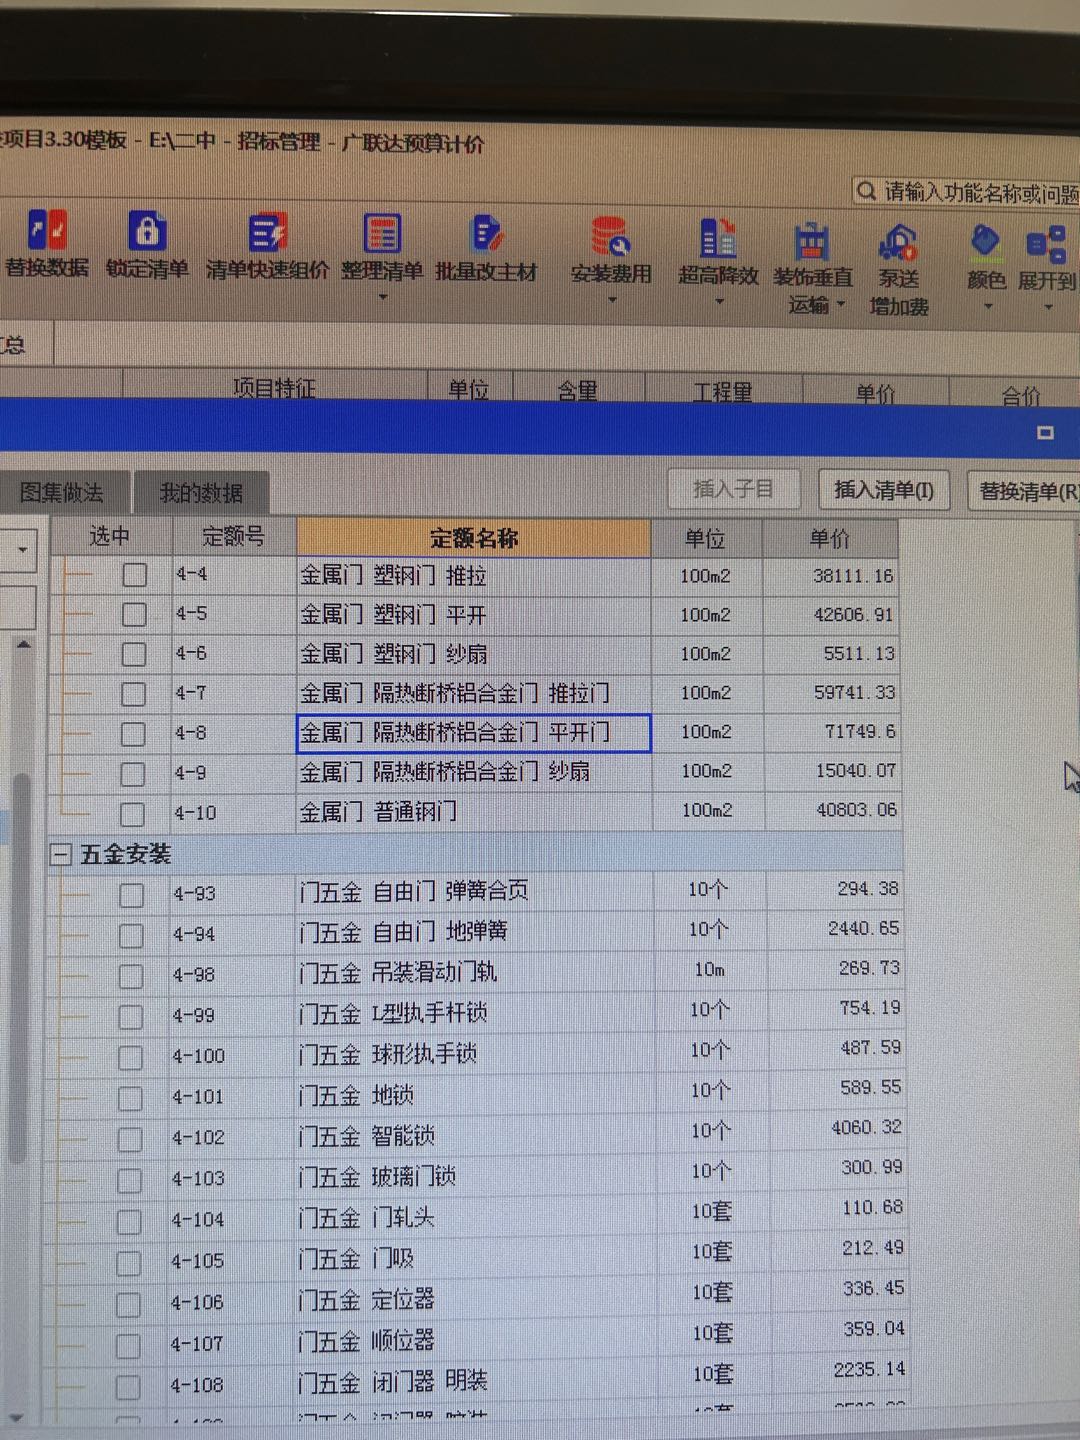Screen dimensions: 1080x1440
Task: Click the 泵送增加费 icon
Action: (898, 242)
